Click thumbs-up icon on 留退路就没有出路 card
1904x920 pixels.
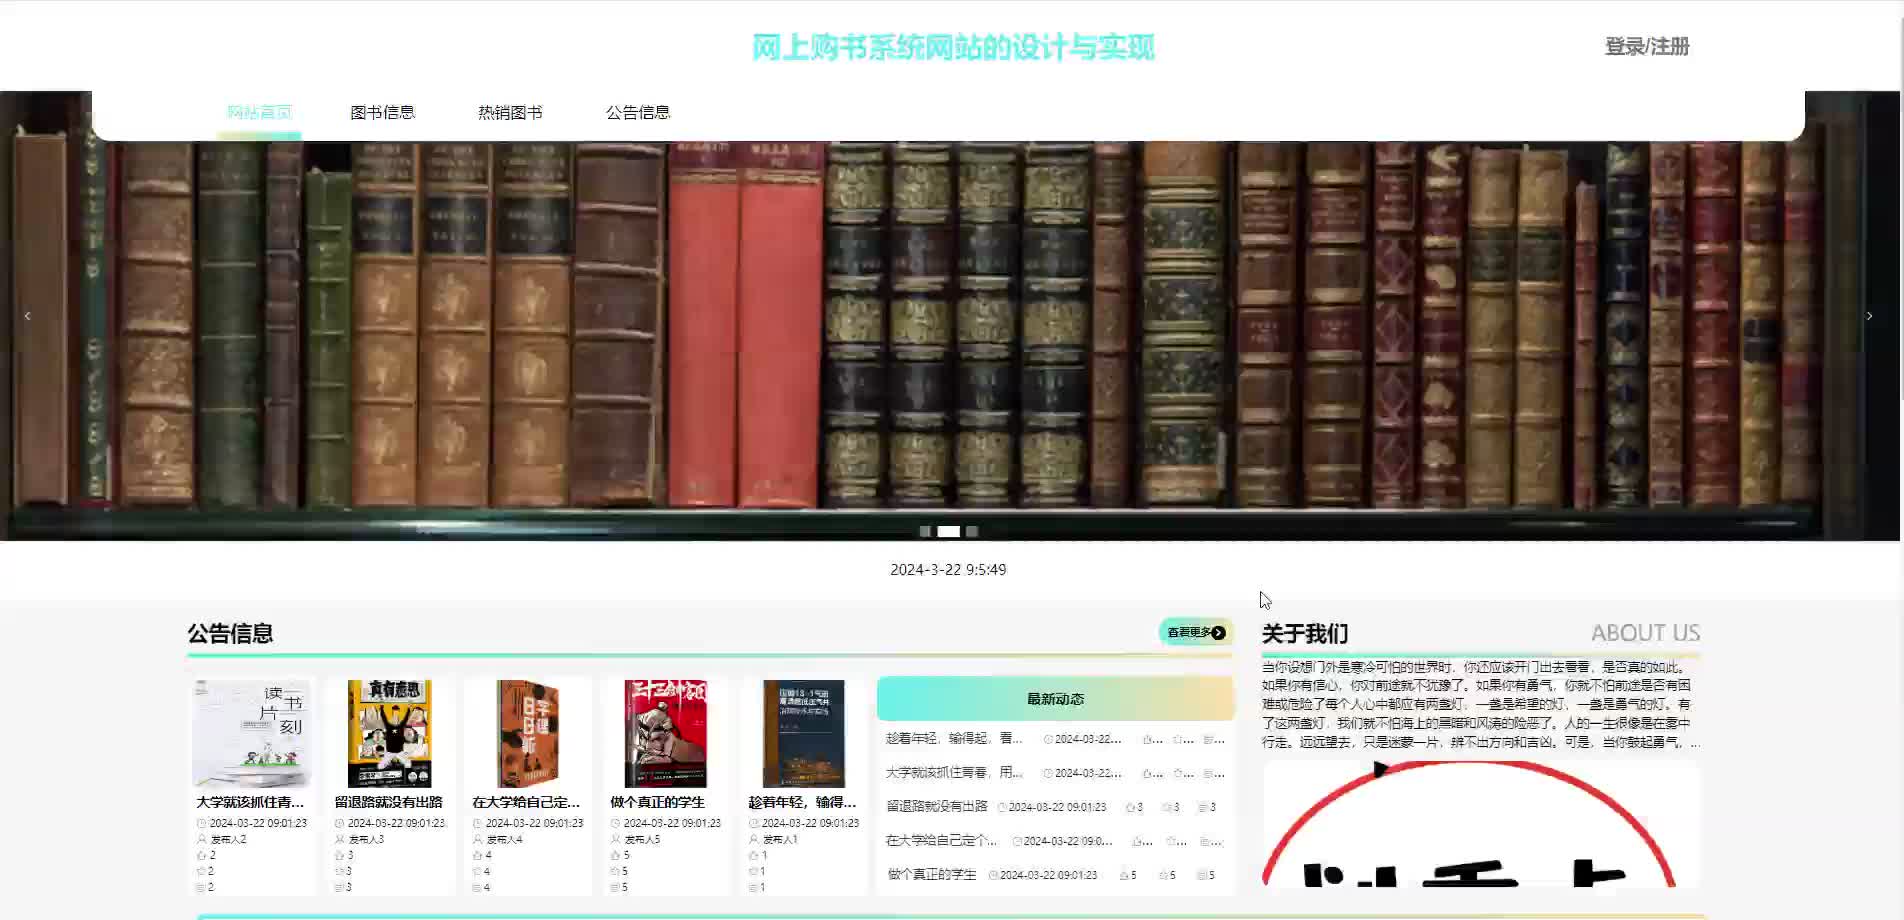[x=339, y=855]
